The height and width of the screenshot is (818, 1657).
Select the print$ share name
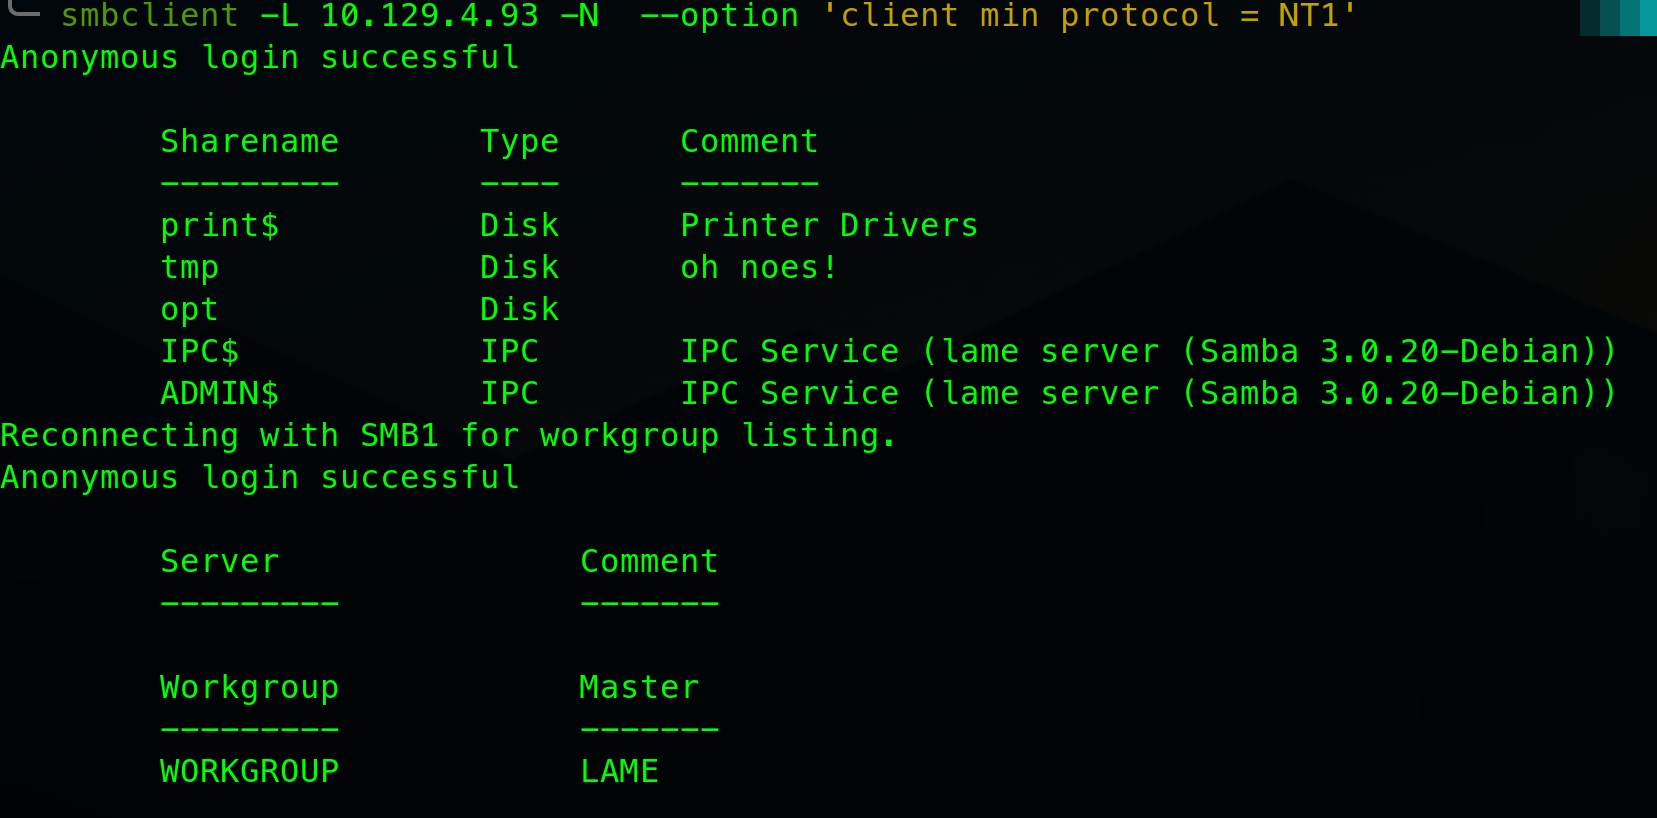(x=220, y=226)
